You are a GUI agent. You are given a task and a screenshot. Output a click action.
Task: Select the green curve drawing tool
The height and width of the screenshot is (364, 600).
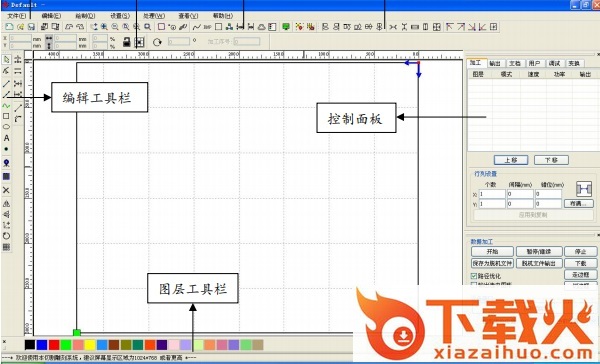[7, 105]
